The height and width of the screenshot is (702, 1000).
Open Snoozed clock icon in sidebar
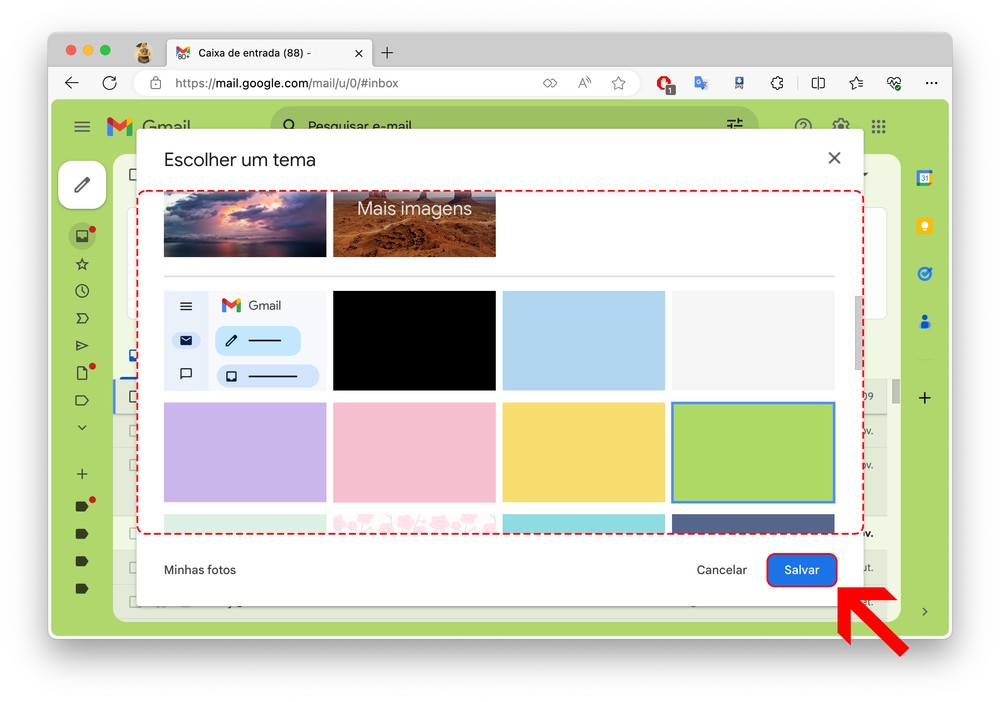[82, 291]
